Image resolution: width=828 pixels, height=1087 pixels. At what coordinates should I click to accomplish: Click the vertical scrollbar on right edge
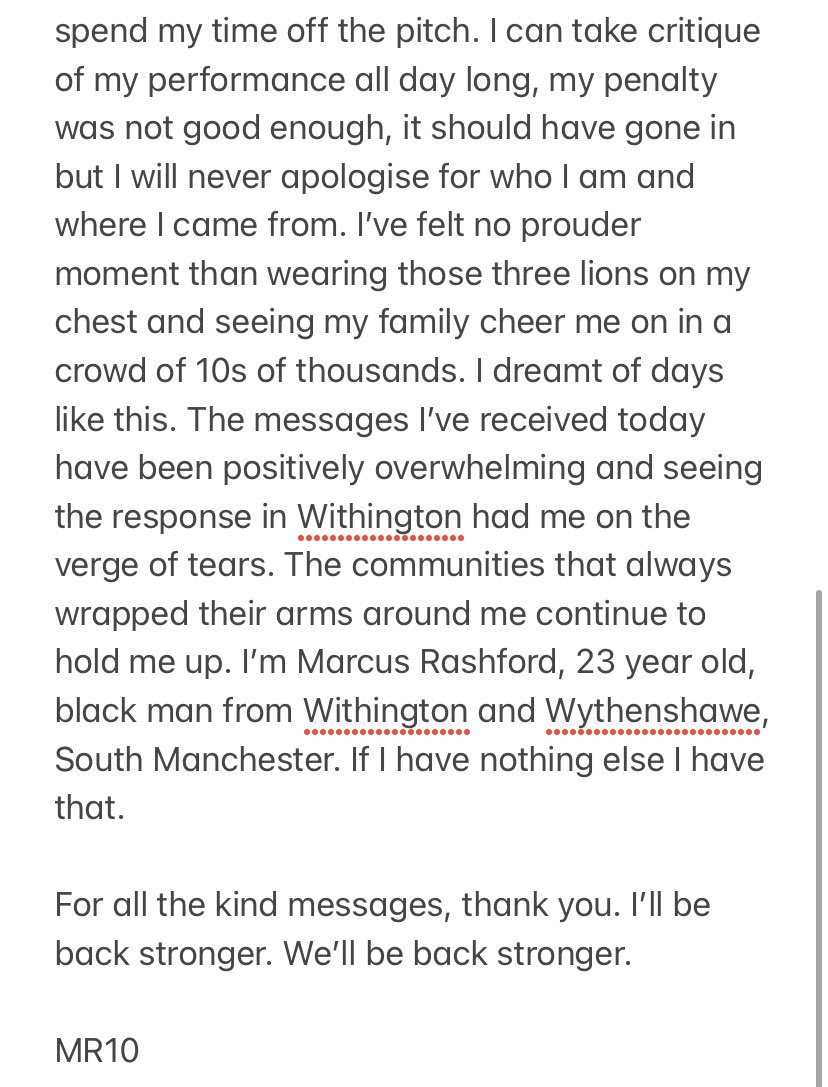pyautogui.click(x=820, y=800)
